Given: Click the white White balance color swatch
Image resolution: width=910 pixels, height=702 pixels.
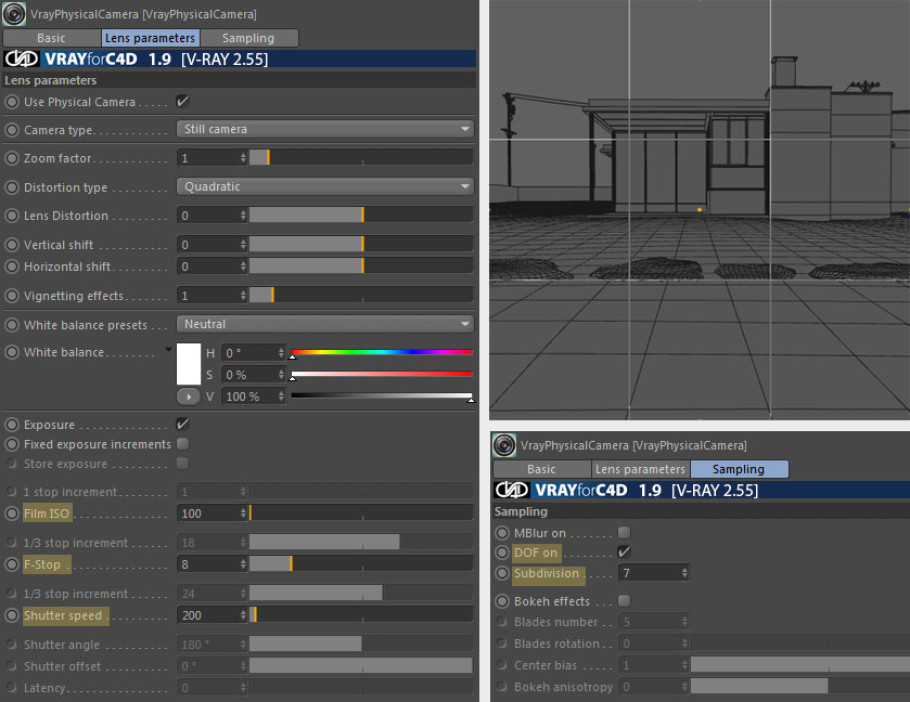Looking at the screenshot, I should click(x=189, y=364).
